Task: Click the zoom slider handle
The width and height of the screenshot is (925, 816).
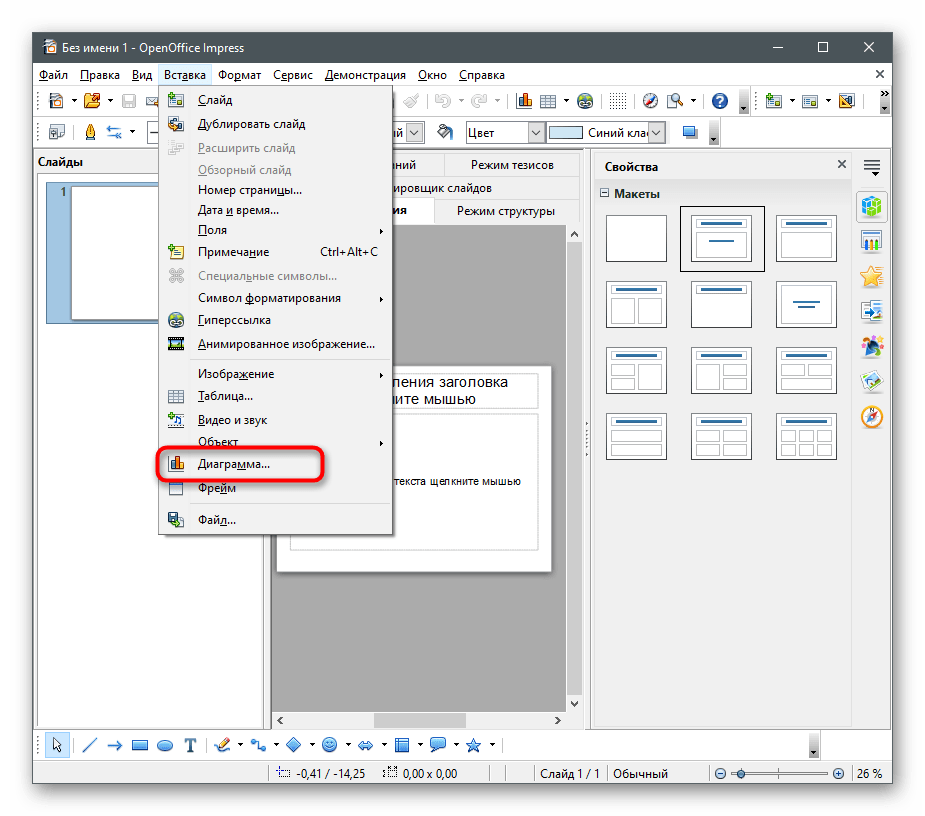Action: [739, 774]
